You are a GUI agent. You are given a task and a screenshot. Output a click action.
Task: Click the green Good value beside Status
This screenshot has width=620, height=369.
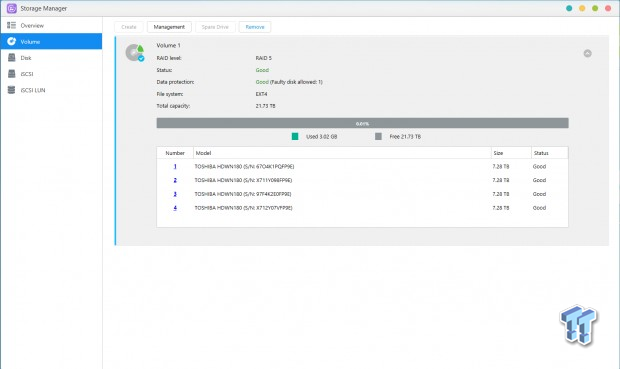[262, 70]
